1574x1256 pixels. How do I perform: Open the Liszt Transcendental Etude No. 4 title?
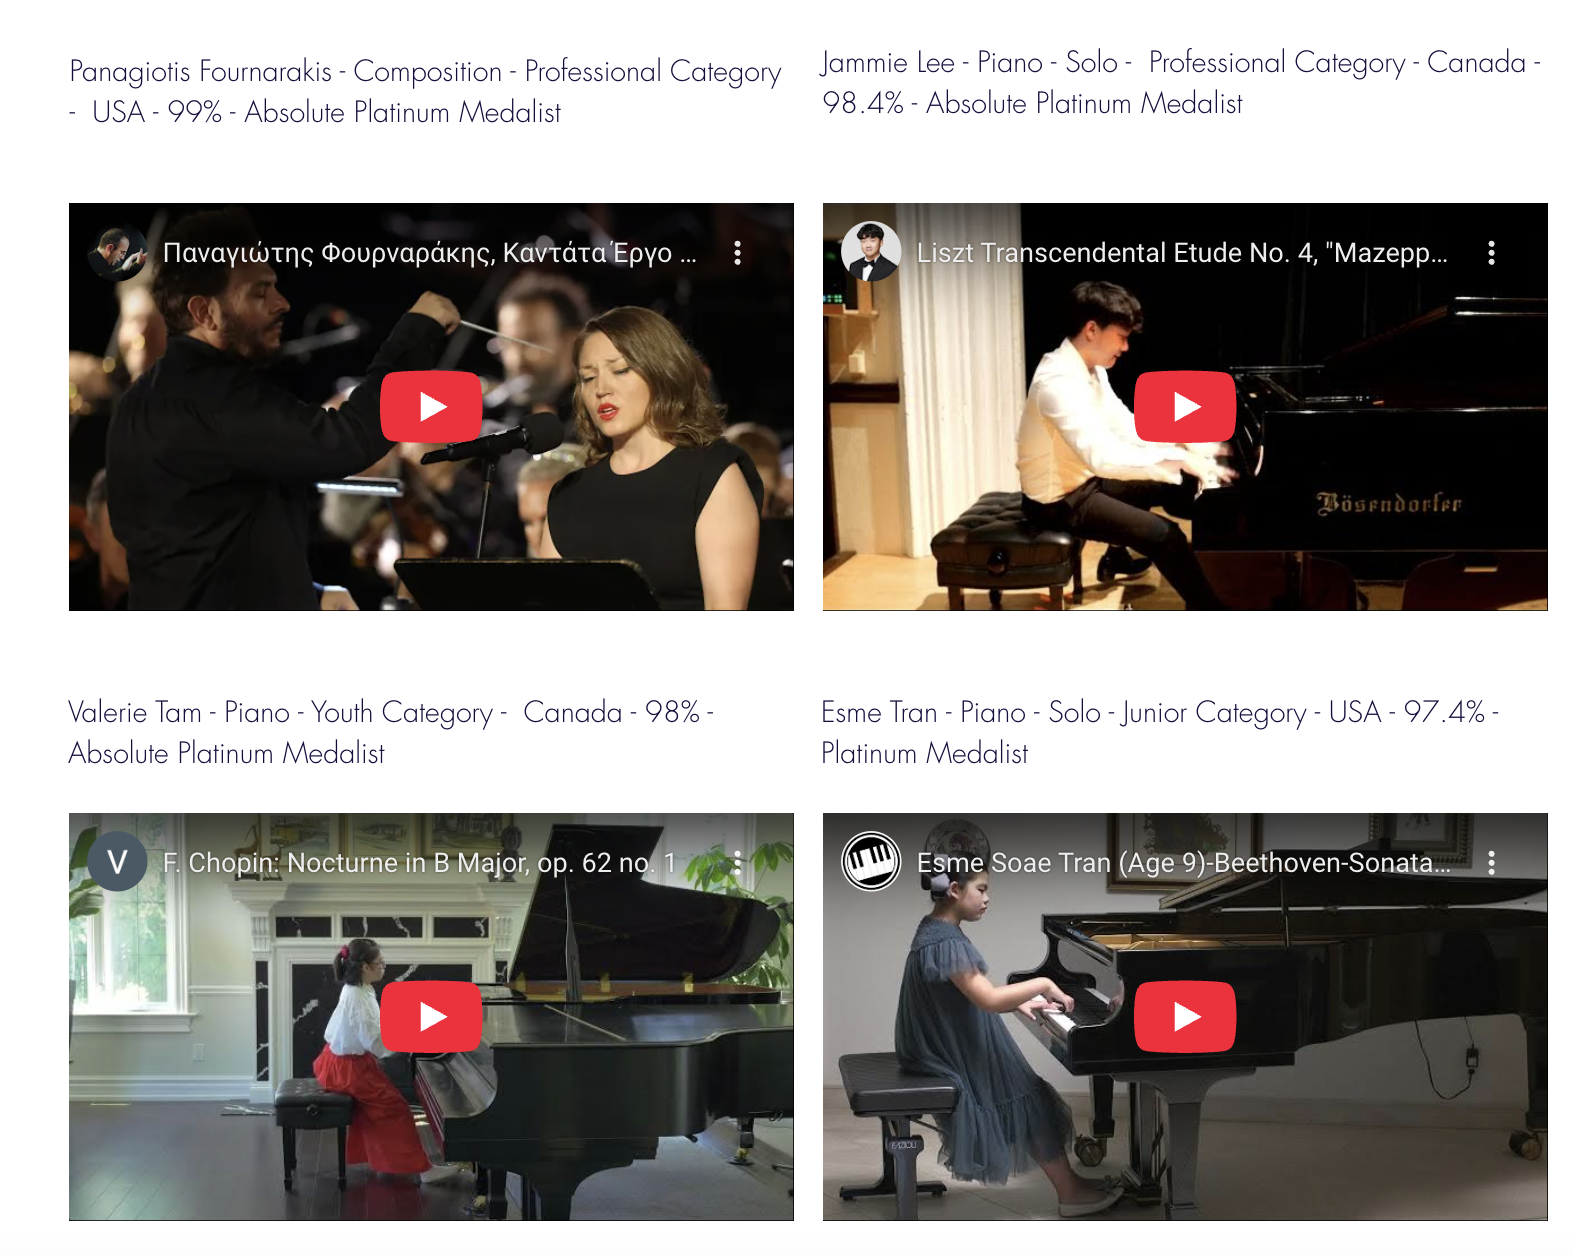click(1182, 253)
